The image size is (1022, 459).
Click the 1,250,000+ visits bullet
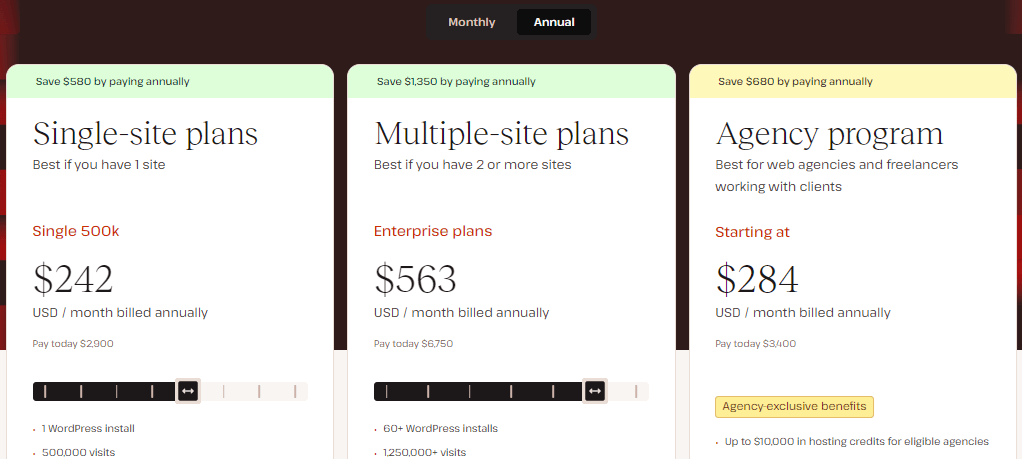424,452
